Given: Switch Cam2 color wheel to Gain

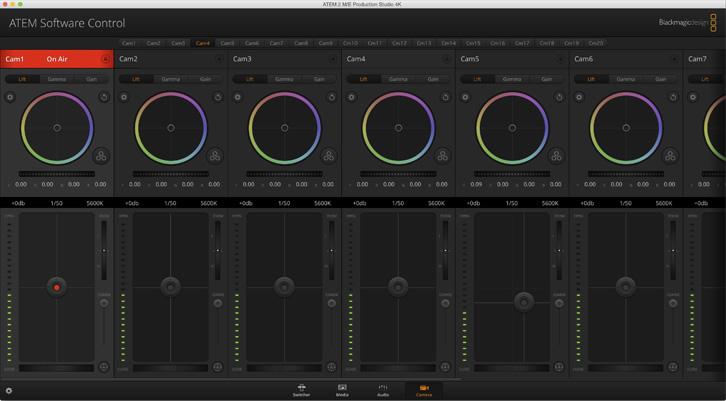Looking at the screenshot, I should [x=205, y=79].
